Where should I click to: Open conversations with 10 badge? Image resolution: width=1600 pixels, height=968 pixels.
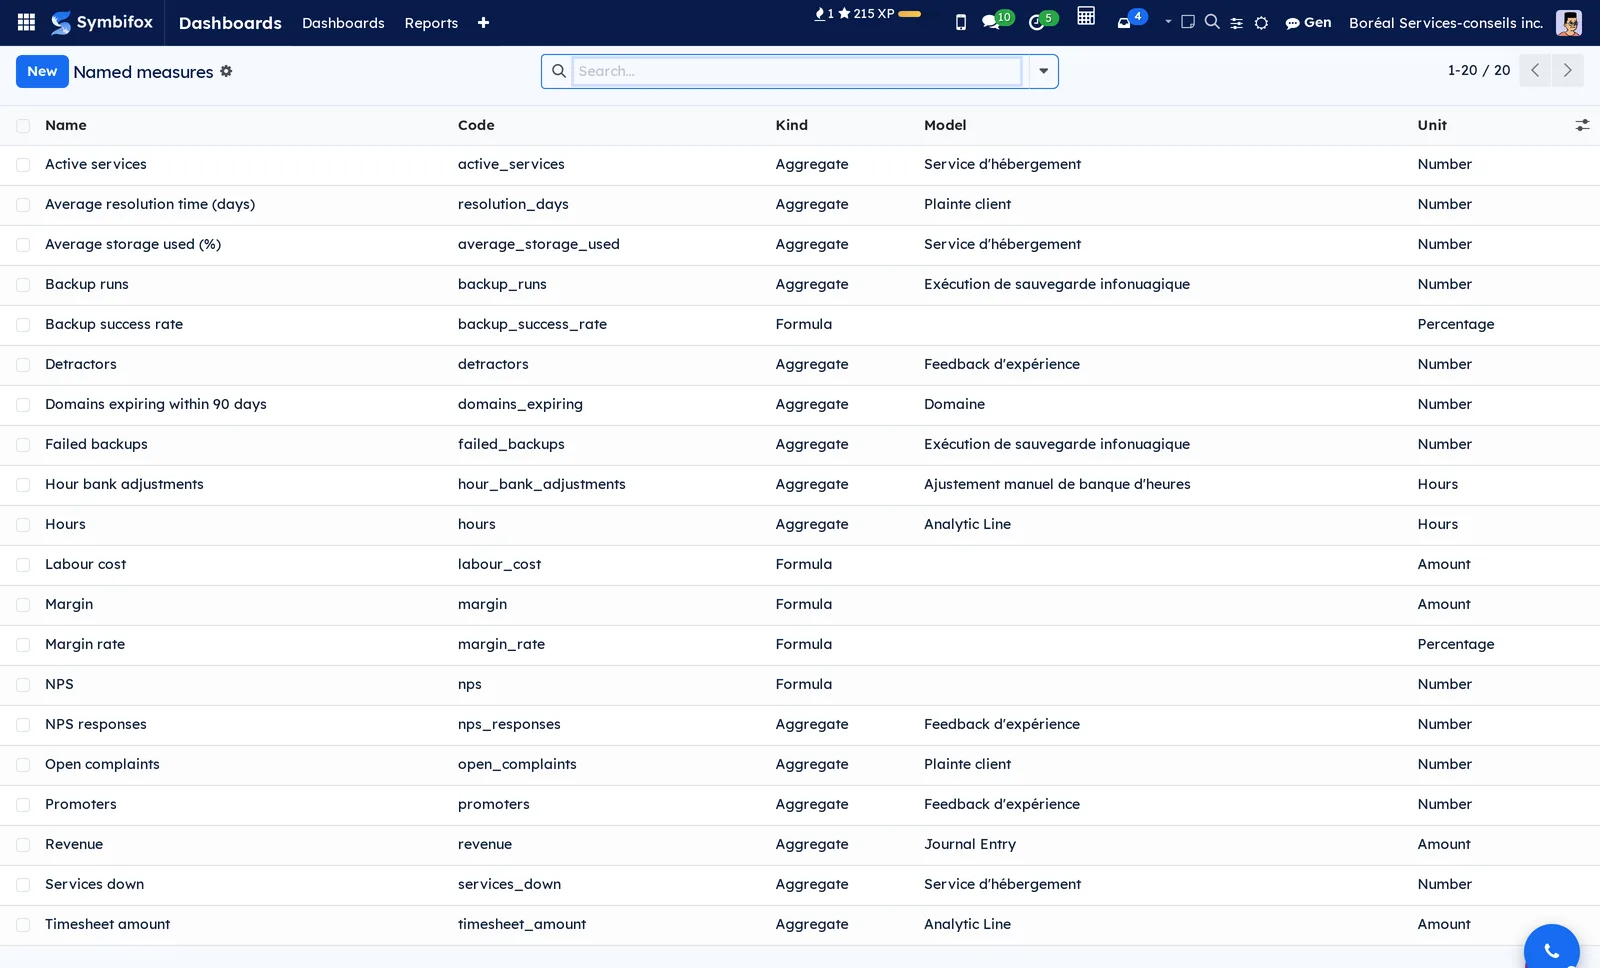[x=997, y=21]
